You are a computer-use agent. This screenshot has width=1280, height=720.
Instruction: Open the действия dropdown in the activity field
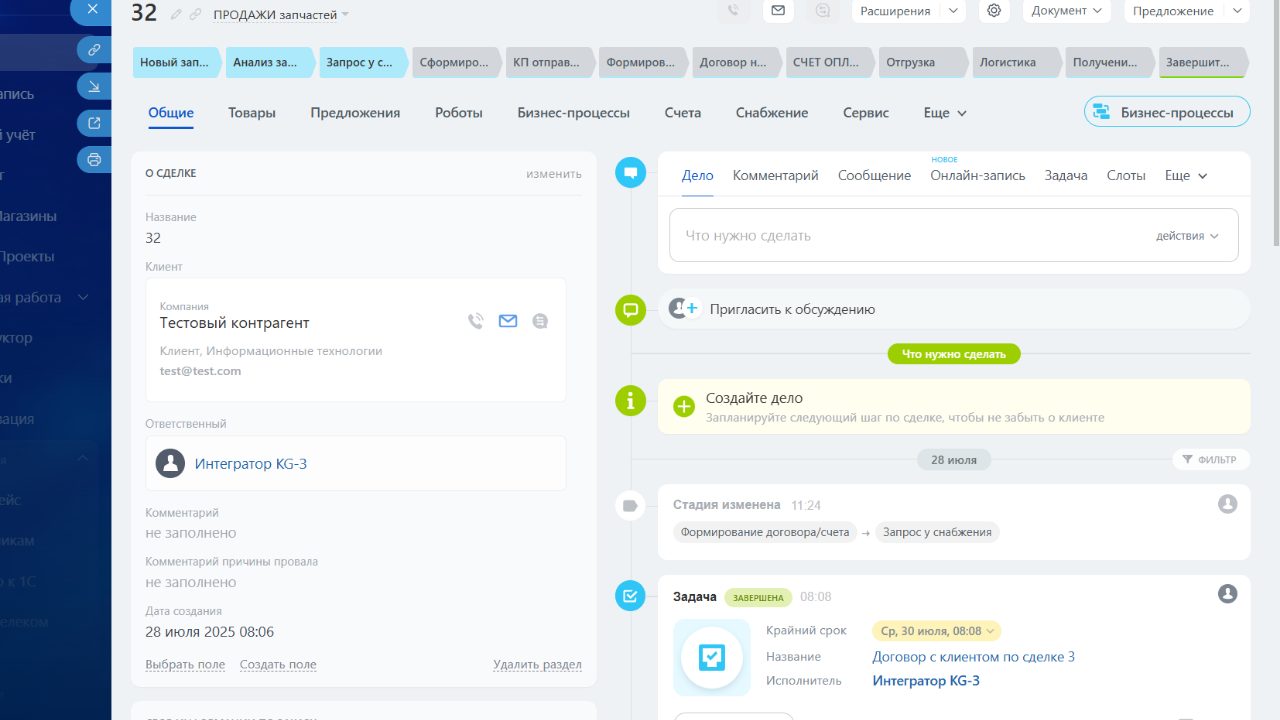pyautogui.click(x=1187, y=236)
